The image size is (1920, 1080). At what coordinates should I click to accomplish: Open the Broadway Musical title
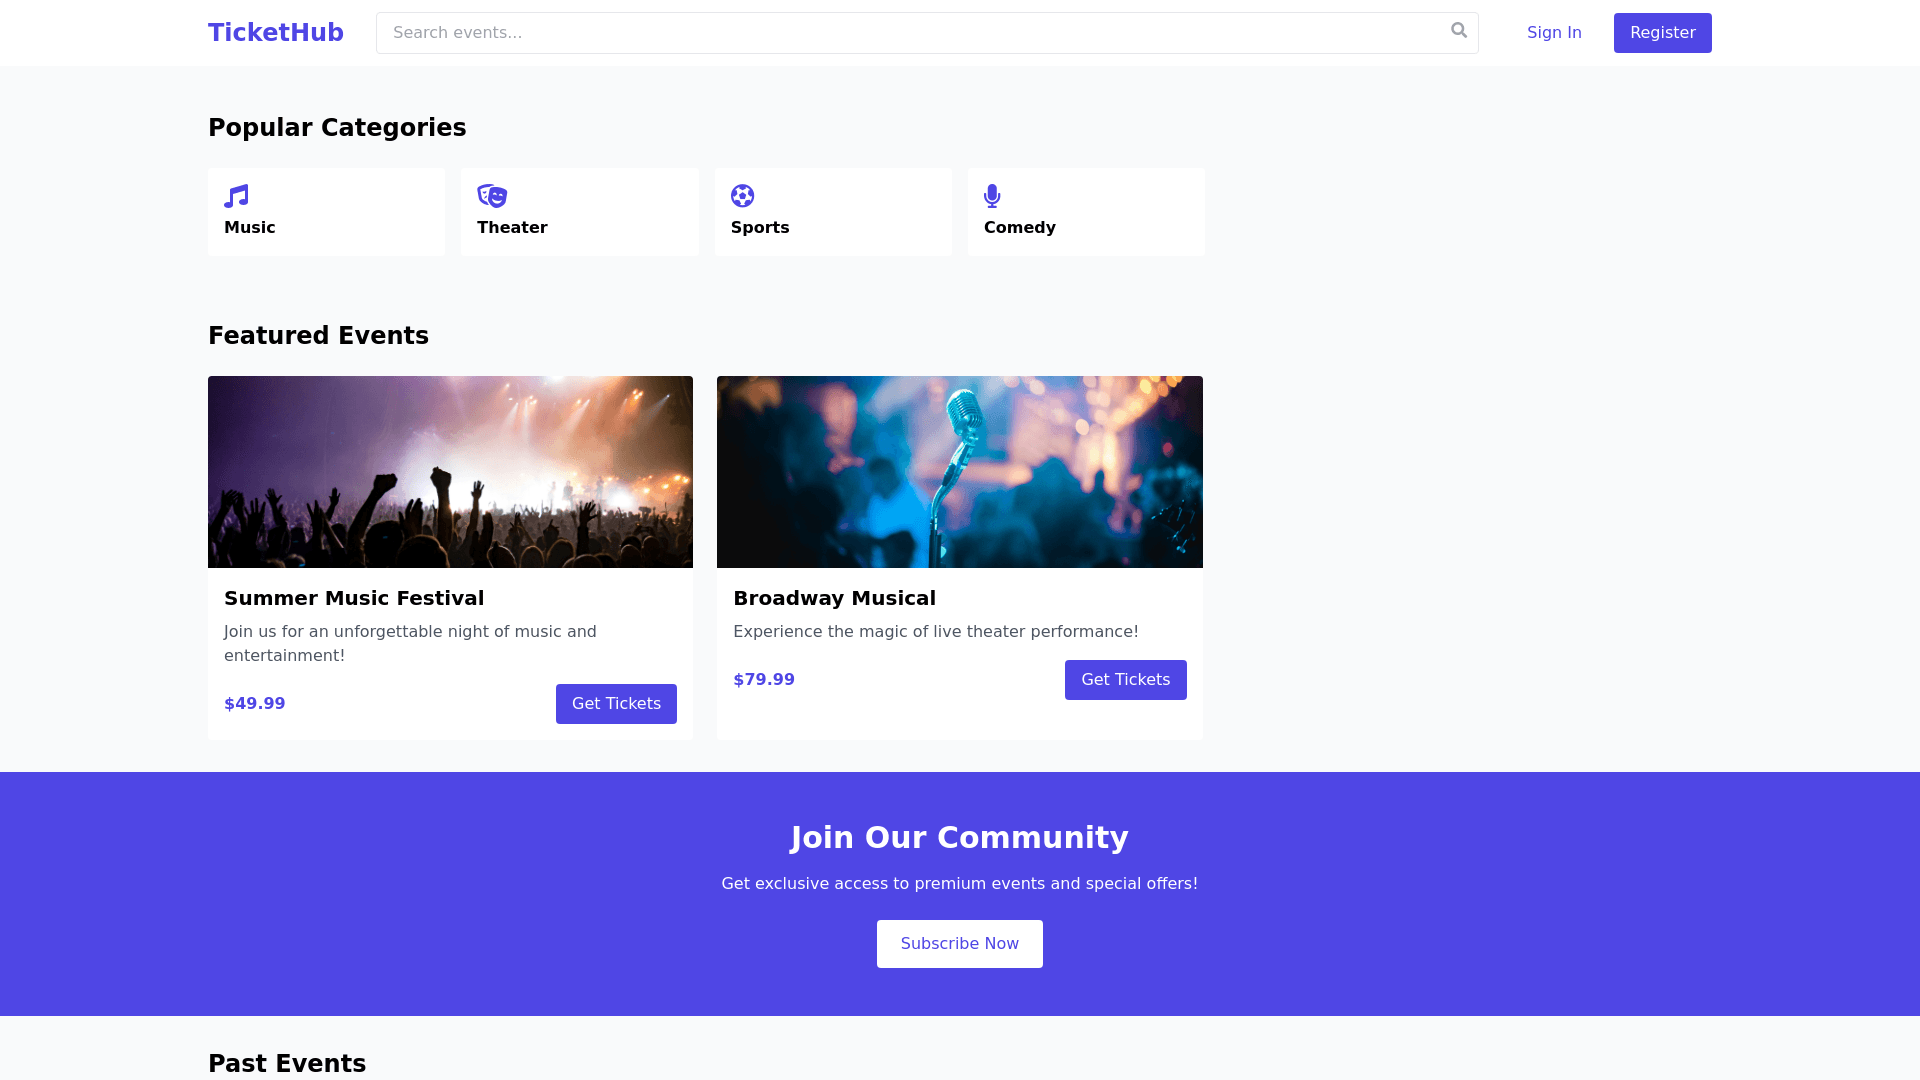click(x=834, y=598)
